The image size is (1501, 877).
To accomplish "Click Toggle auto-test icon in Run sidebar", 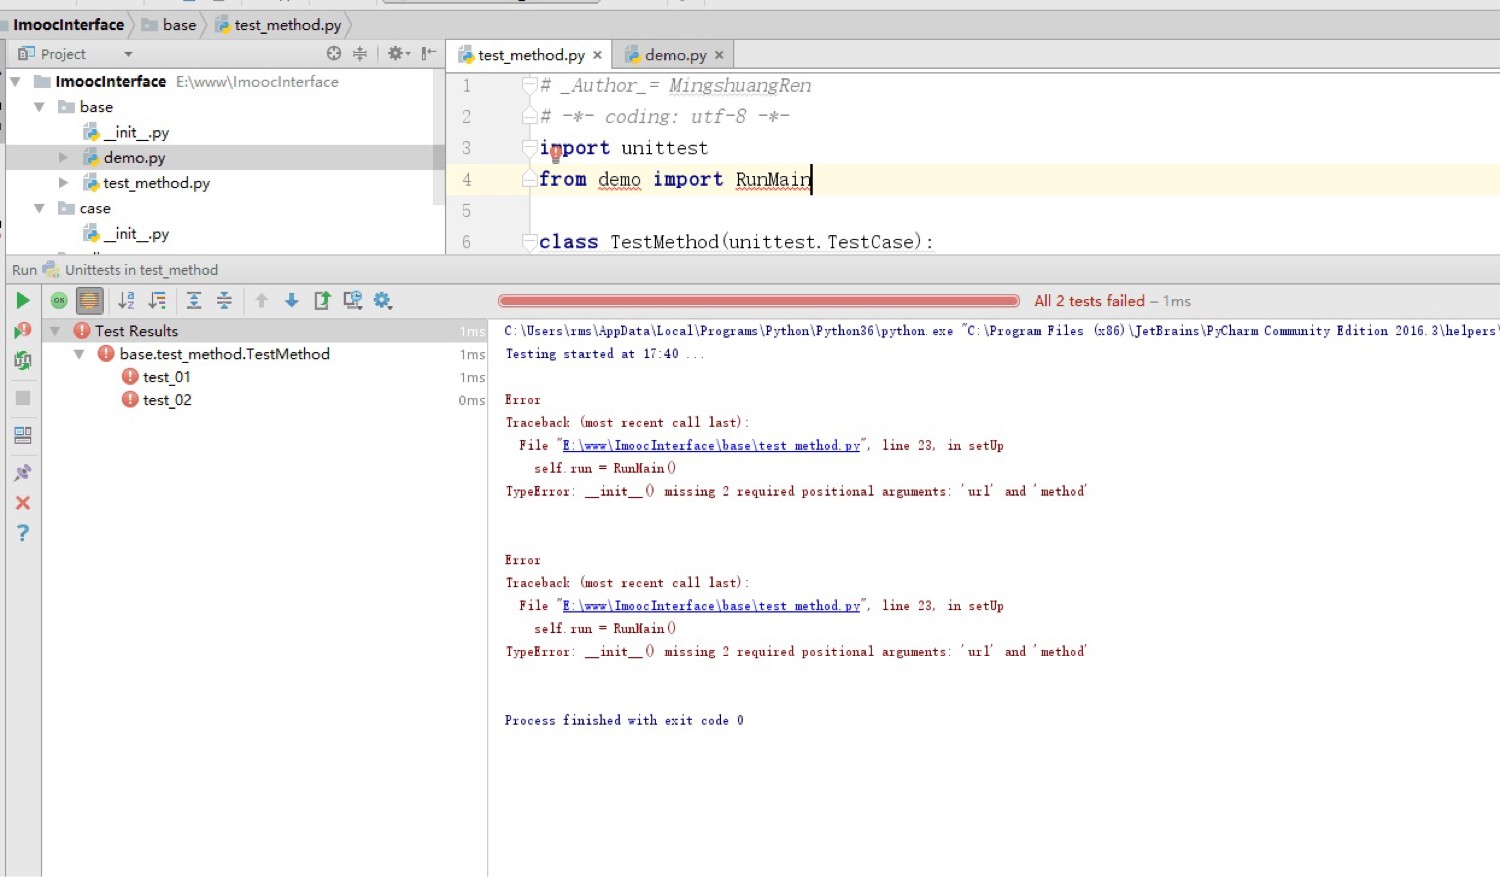I will (22, 361).
